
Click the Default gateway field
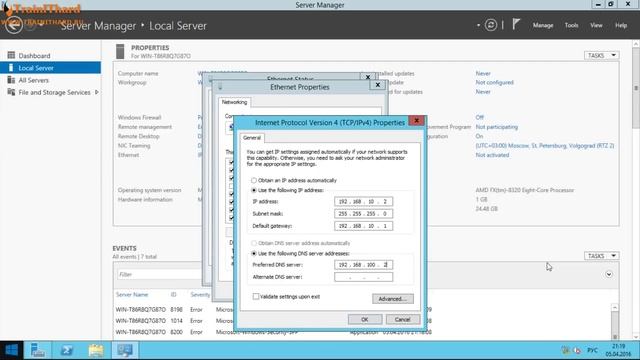[363, 226]
